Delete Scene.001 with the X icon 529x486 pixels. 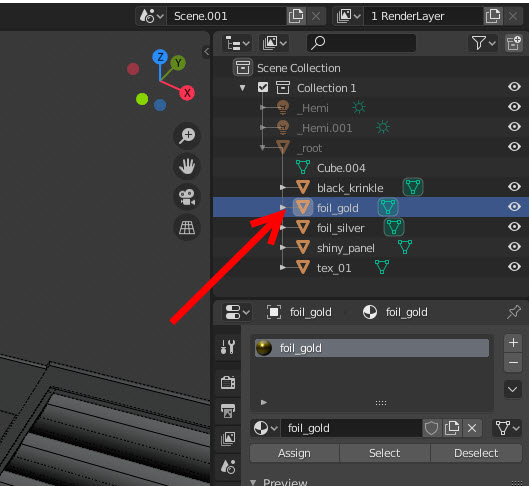pos(316,16)
